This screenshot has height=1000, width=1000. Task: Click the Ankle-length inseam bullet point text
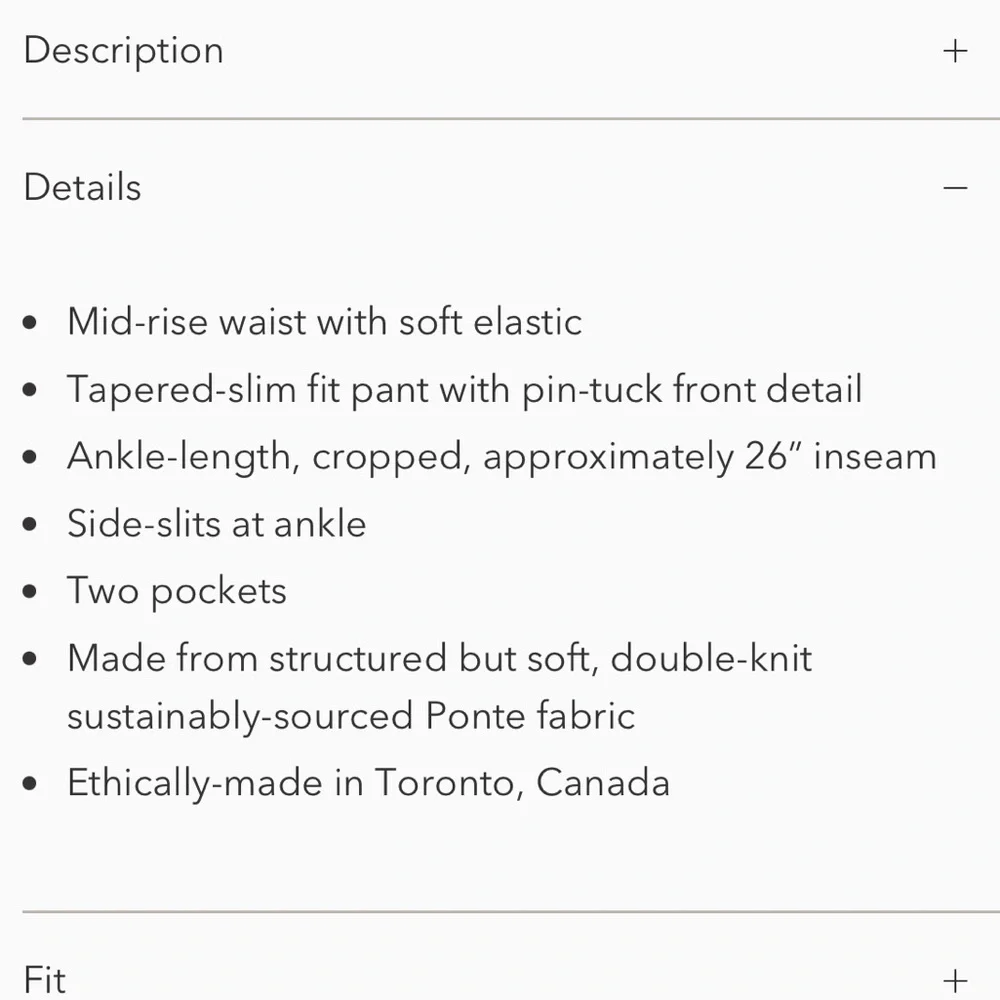pos(500,456)
